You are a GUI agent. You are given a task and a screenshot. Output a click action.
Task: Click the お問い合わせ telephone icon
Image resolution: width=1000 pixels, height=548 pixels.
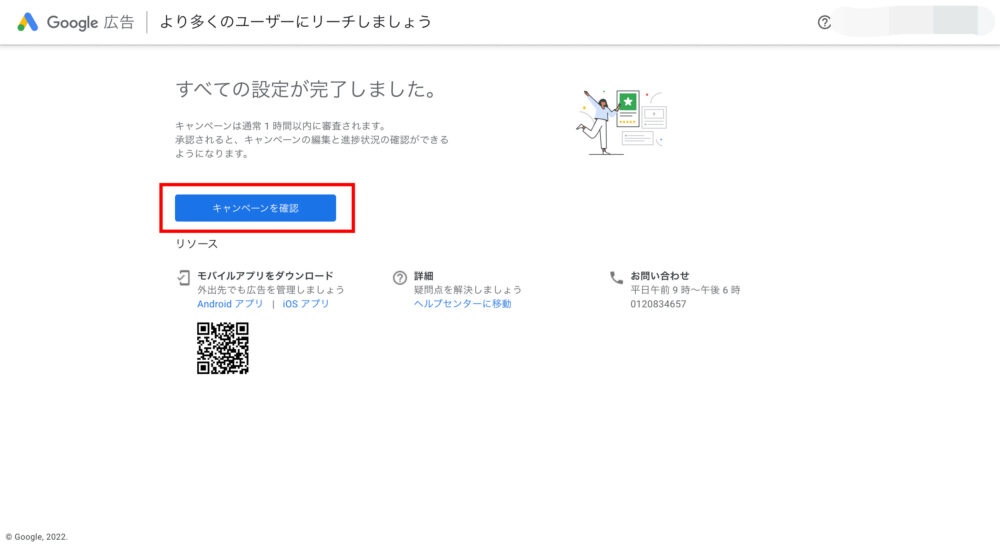pos(616,278)
